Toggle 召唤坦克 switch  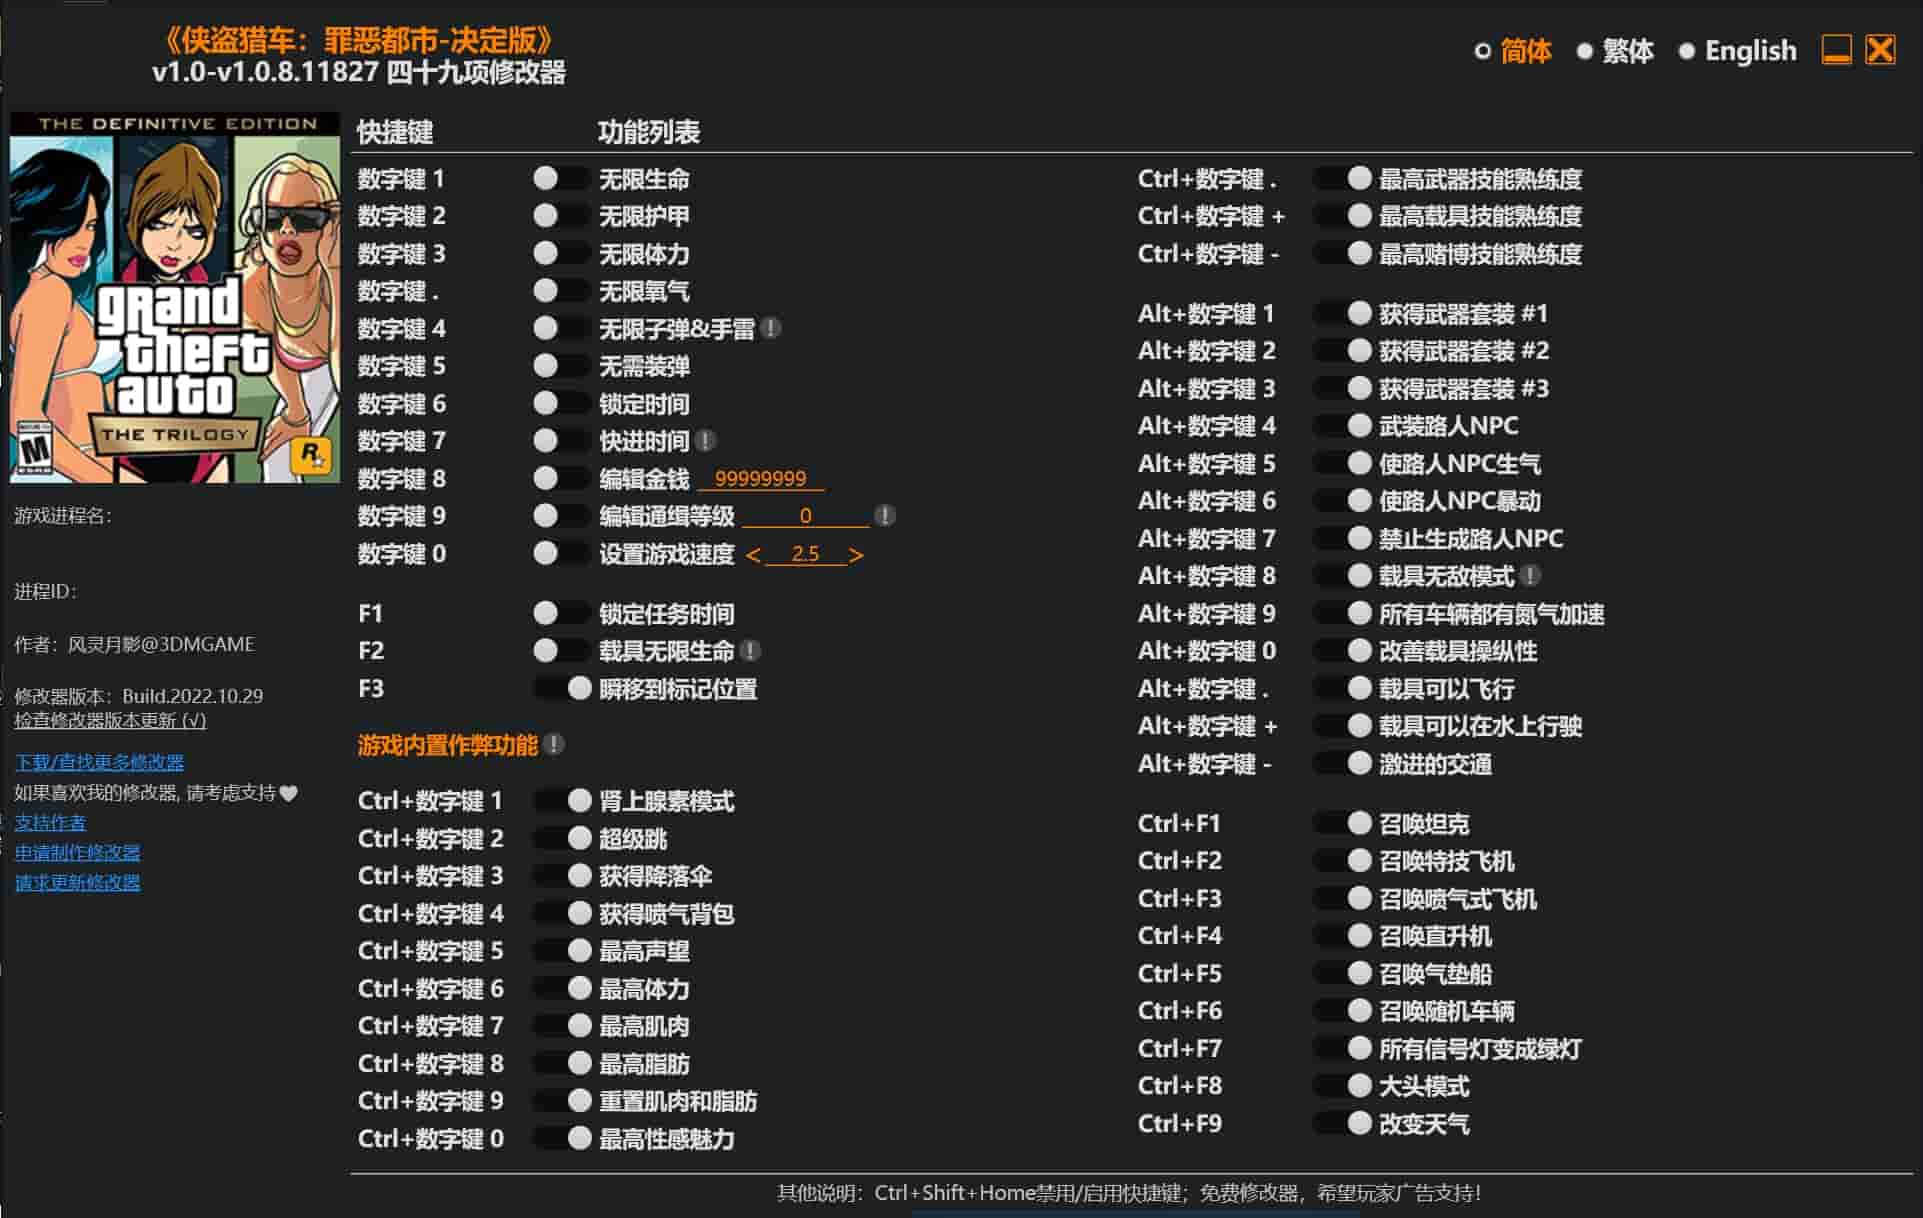(x=1342, y=824)
